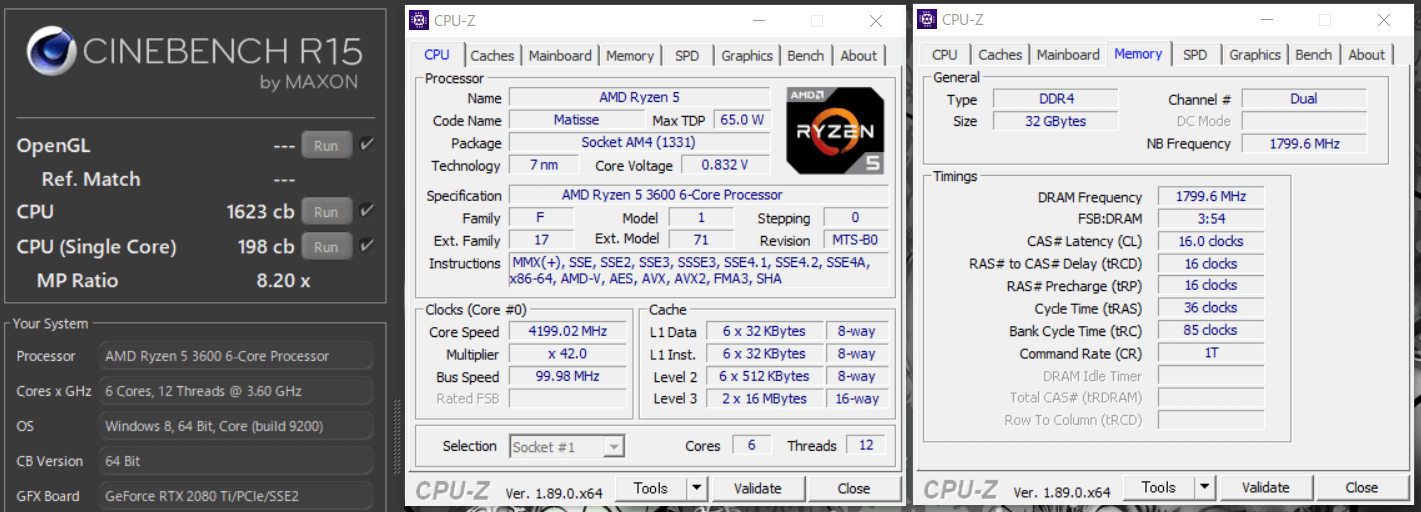The height and width of the screenshot is (512, 1421).
Task: Click the Socket AM4 (1331) package value
Action: pyautogui.click(x=640, y=143)
